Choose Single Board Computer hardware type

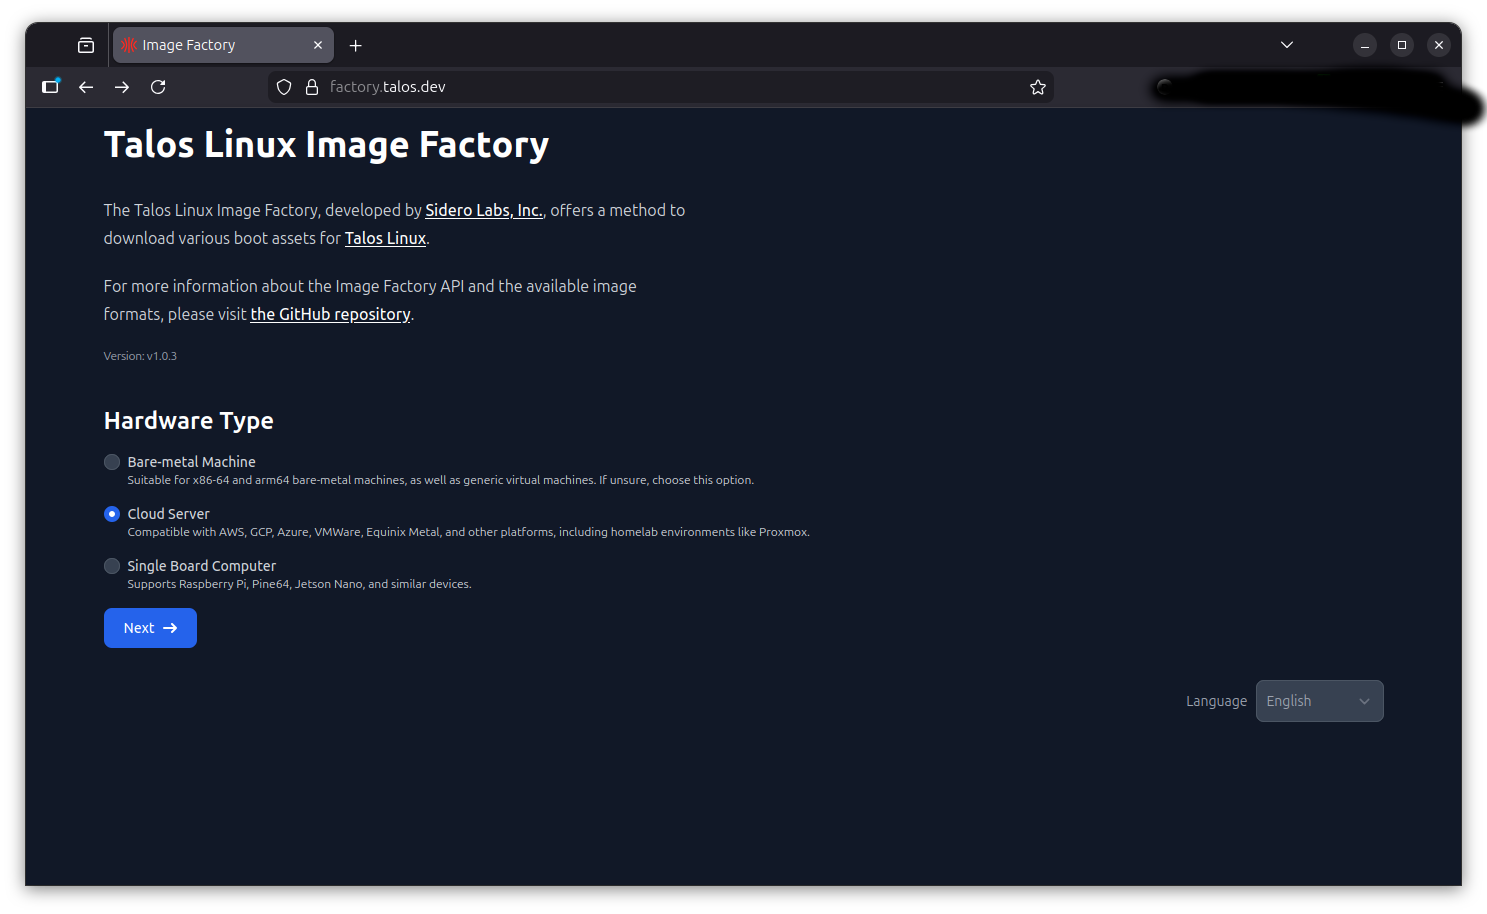tap(112, 566)
